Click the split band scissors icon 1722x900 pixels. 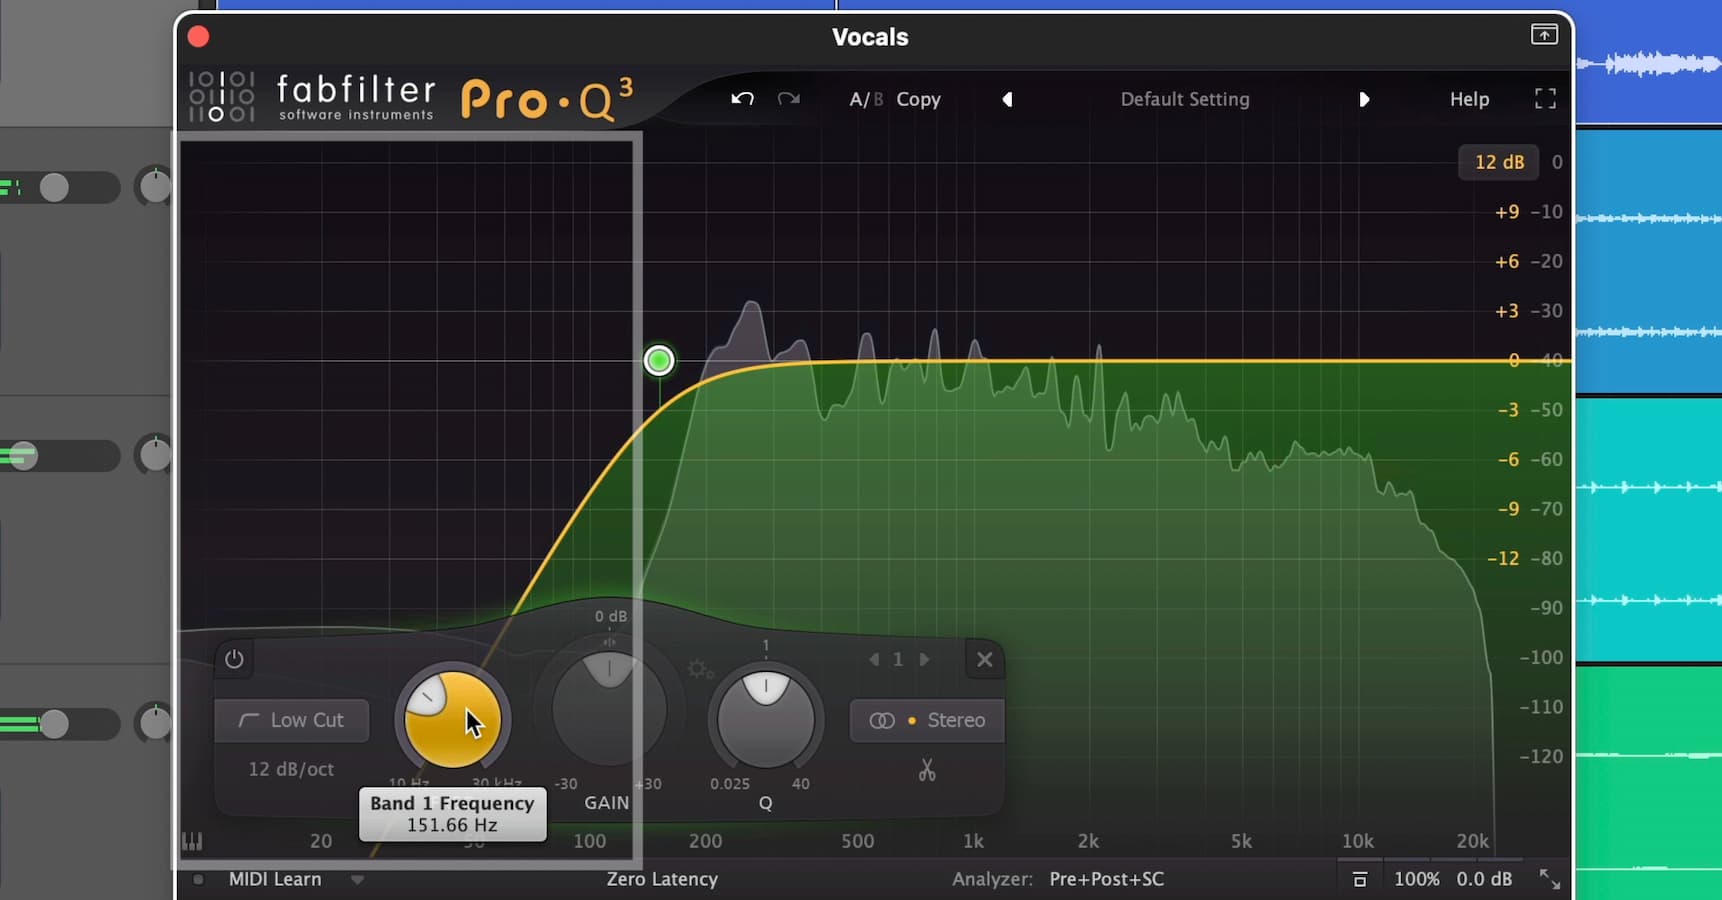pos(927,769)
